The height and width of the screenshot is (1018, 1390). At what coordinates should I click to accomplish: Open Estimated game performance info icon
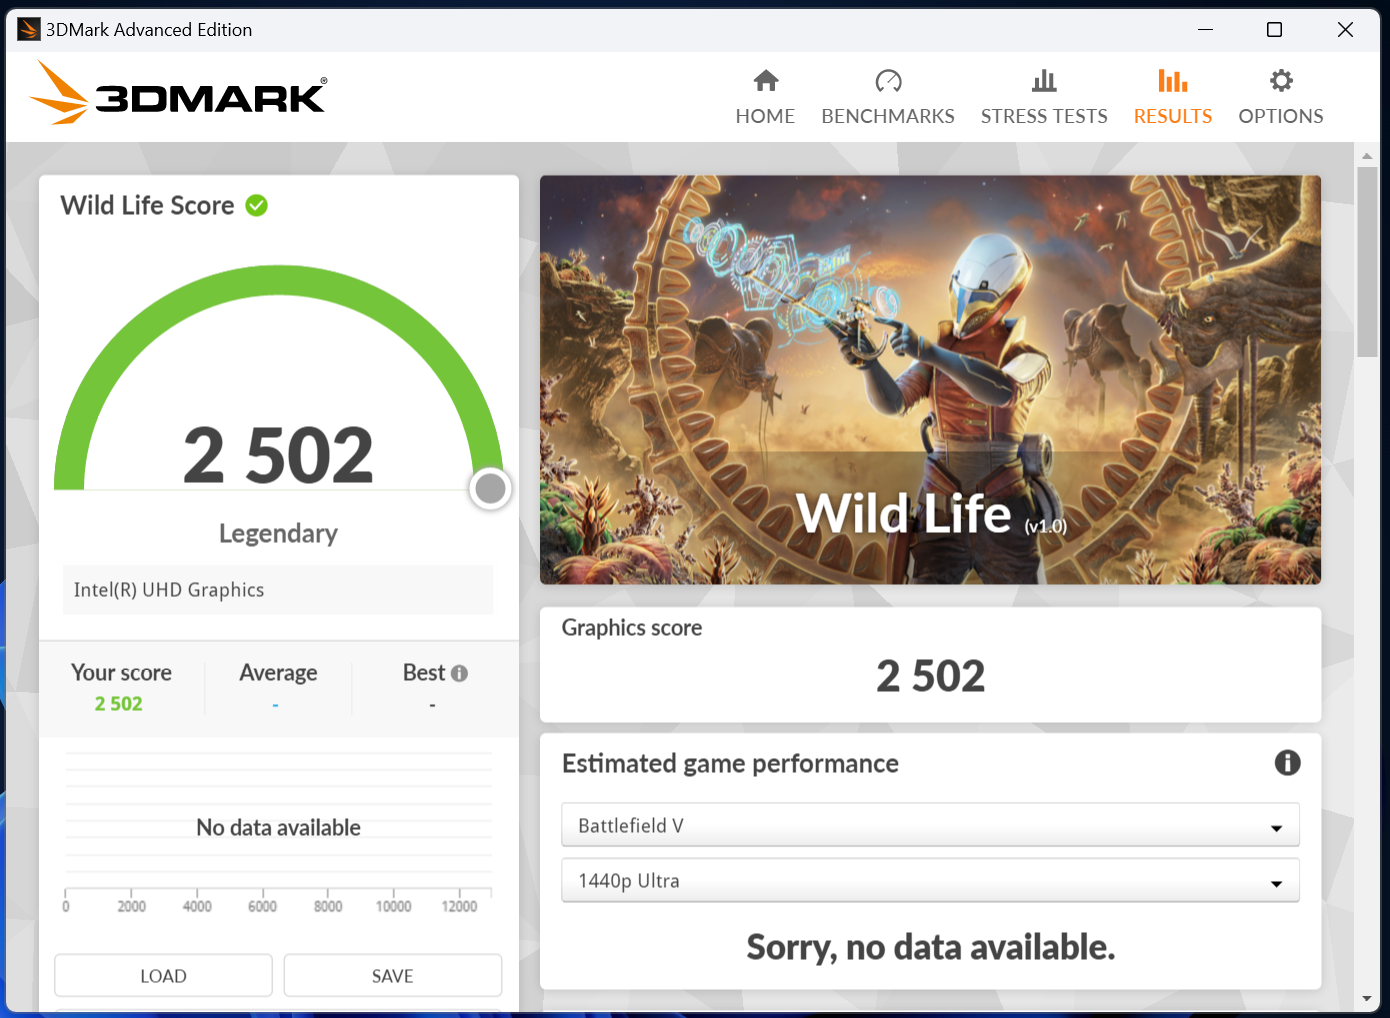(1287, 763)
